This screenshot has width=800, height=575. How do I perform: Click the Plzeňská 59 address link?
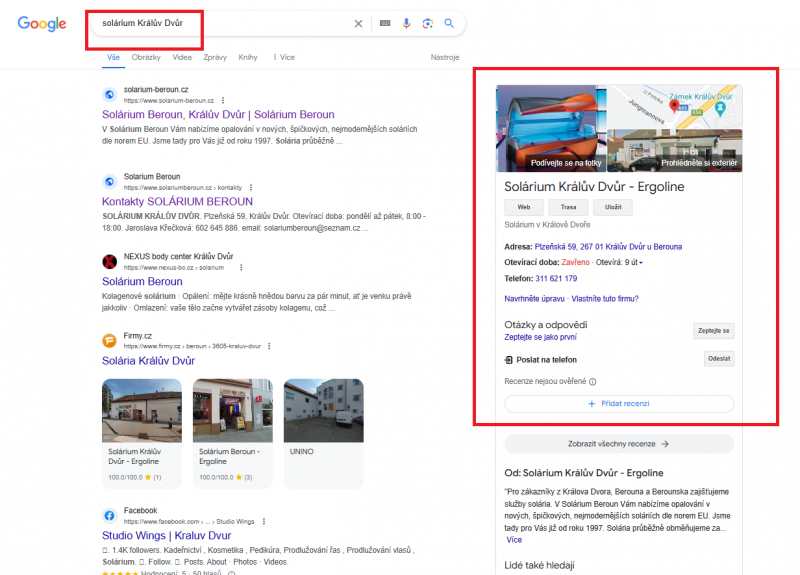[x=608, y=247]
